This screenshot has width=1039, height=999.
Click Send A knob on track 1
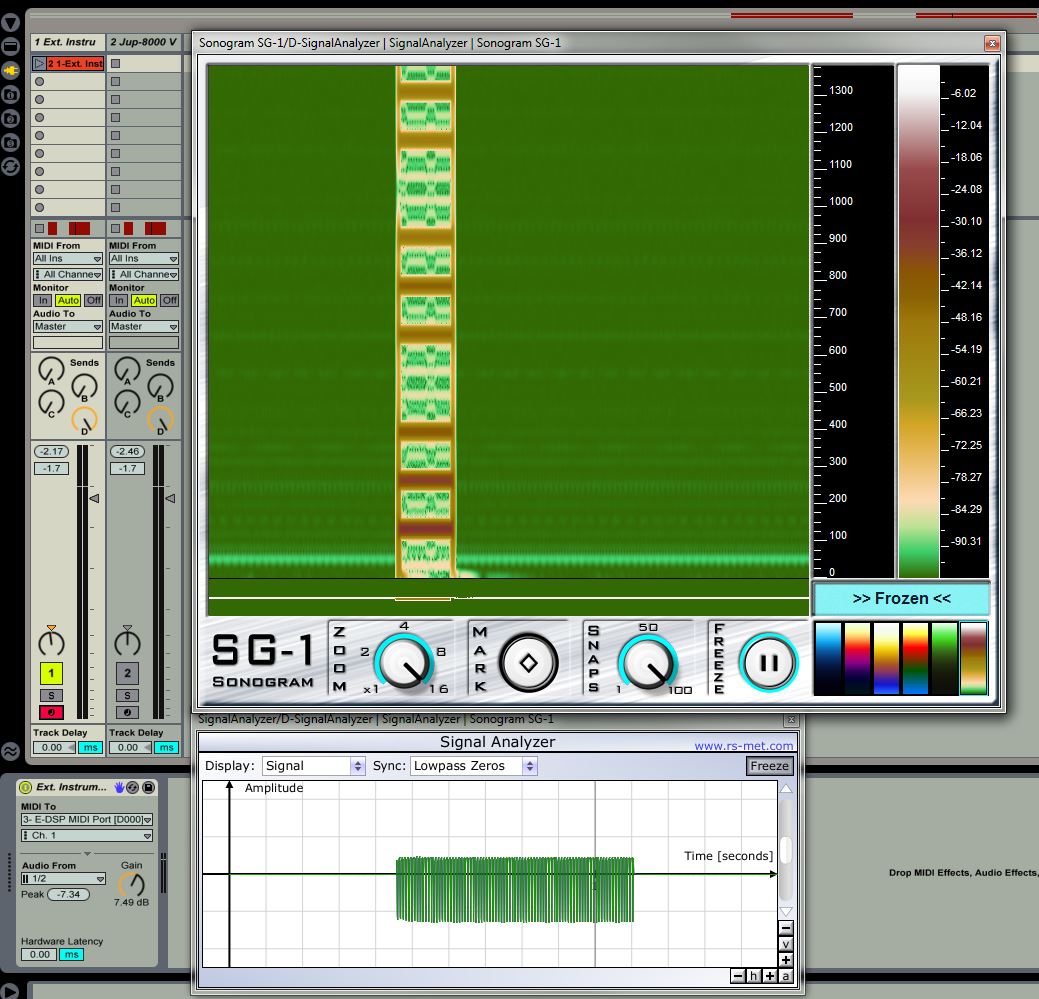(x=51, y=370)
